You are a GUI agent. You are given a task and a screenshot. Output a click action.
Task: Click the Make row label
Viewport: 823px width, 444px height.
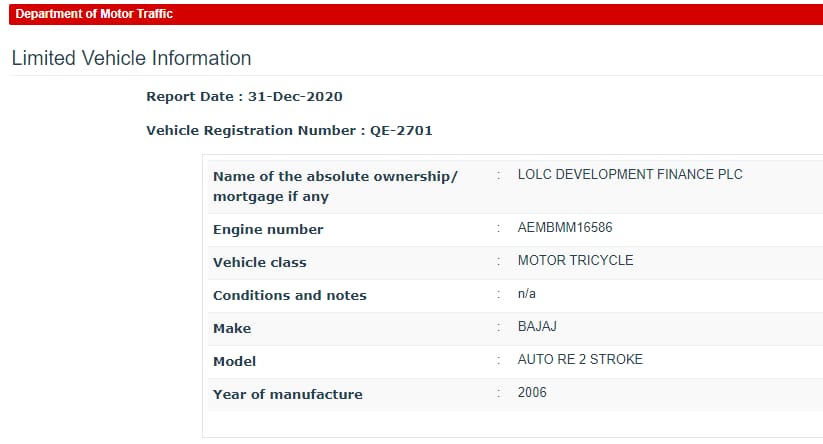tap(232, 329)
